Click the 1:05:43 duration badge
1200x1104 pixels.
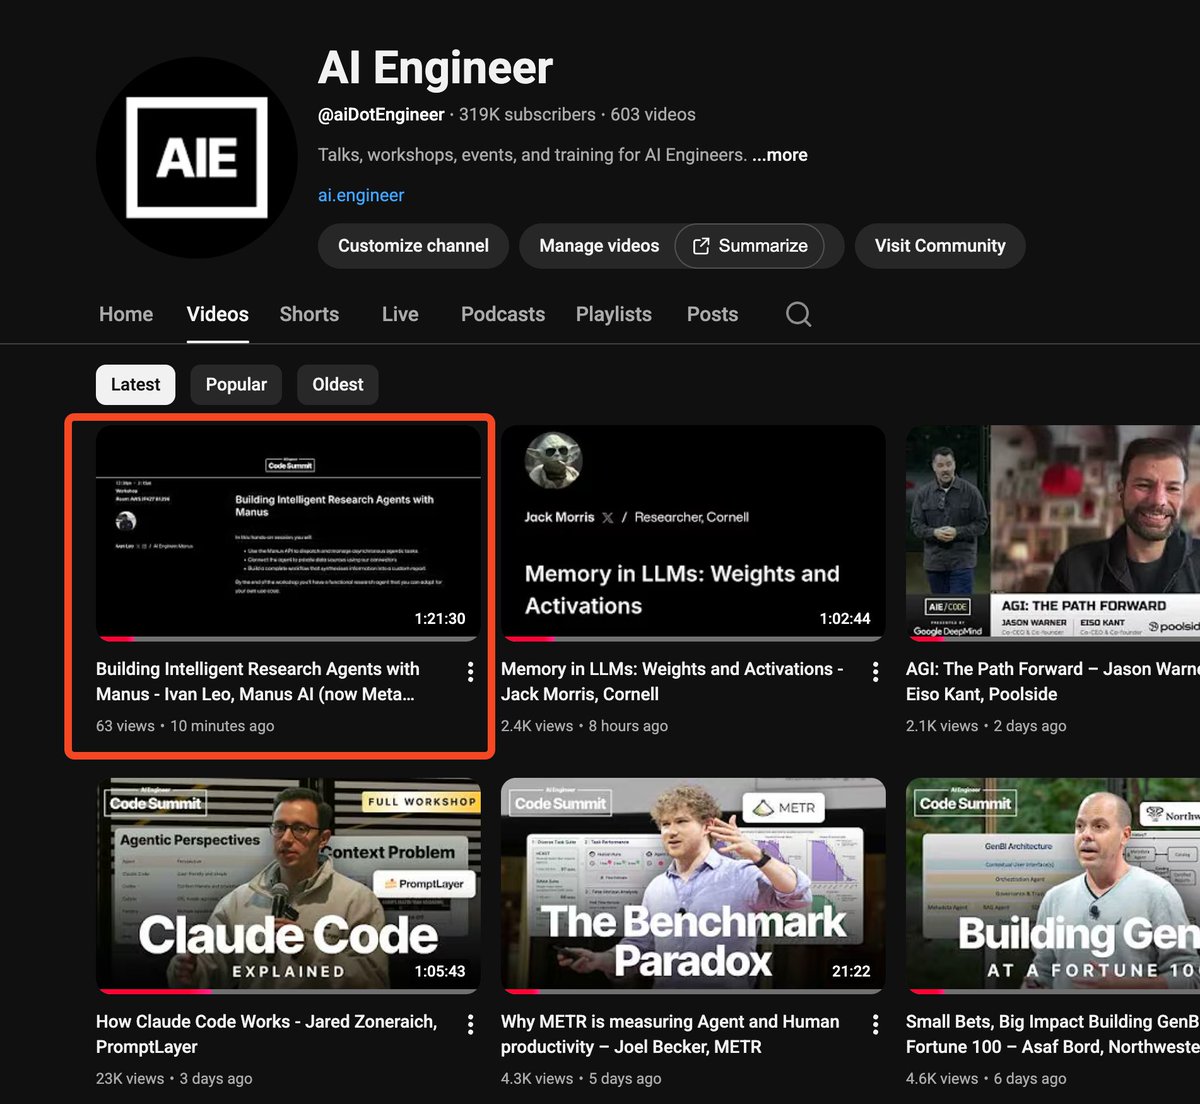[x=440, y=971]
